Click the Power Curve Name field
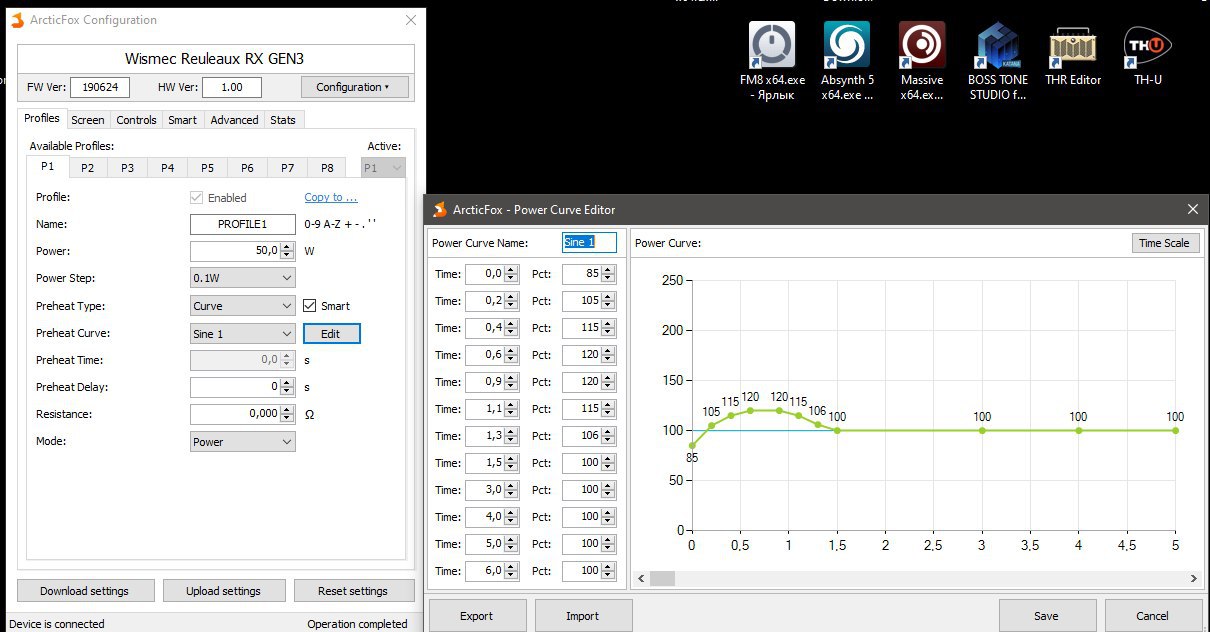The height and width of the screenshot is (632, 1210). [590, 242]
